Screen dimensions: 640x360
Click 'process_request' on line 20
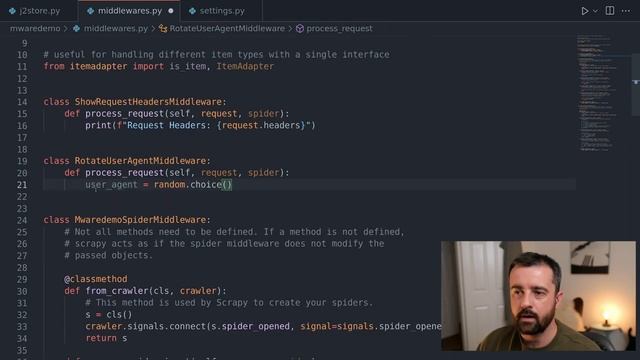[x=124, y=173]
